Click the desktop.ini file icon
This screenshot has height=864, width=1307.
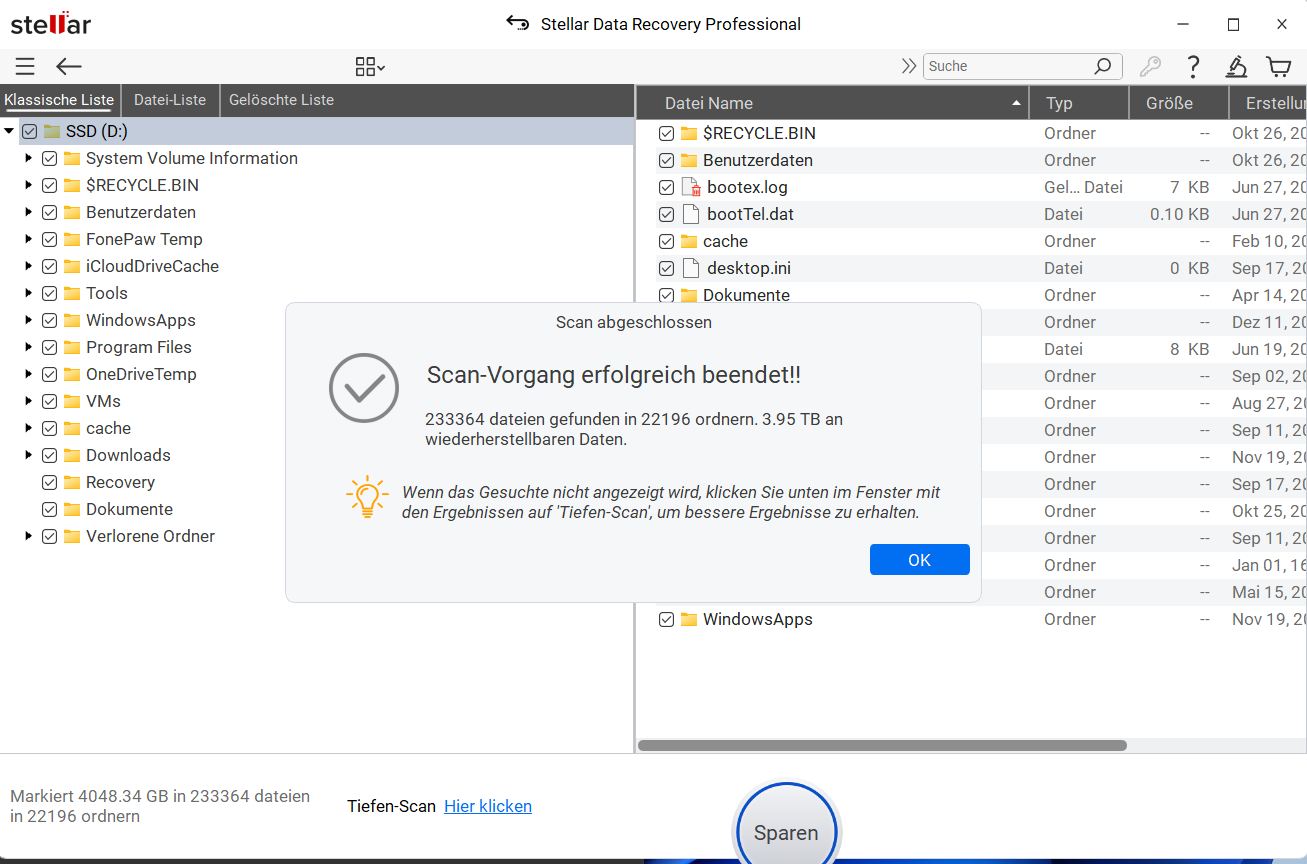[690, 268]
